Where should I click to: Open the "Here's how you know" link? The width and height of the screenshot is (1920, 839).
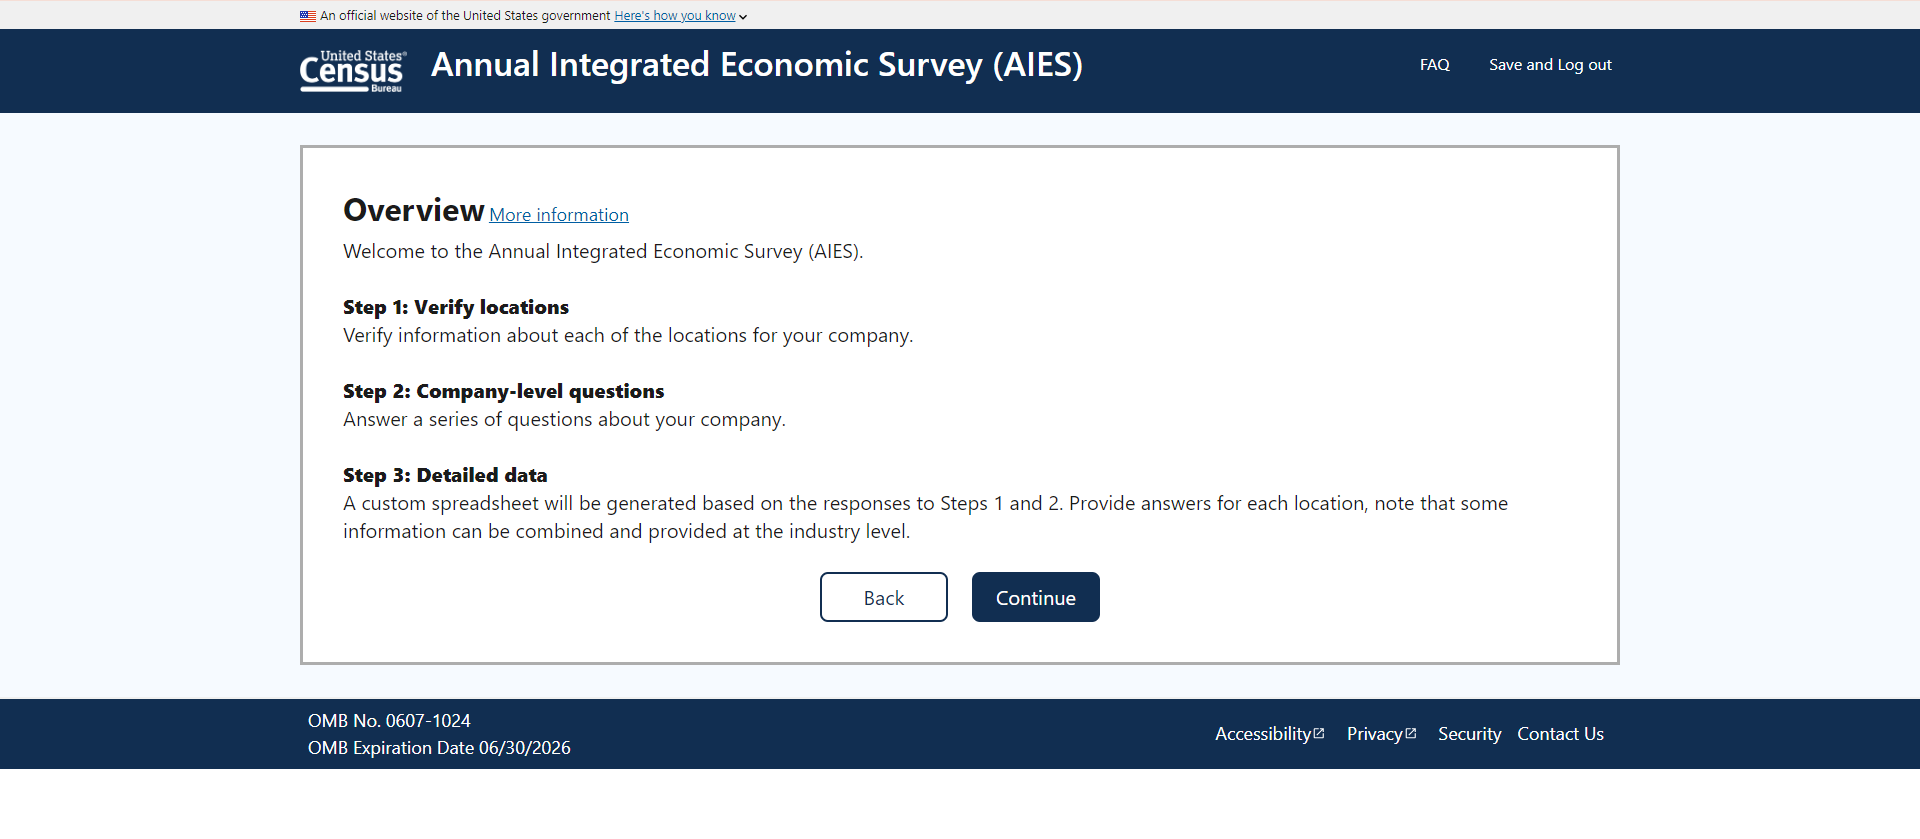tap(674, 16)
